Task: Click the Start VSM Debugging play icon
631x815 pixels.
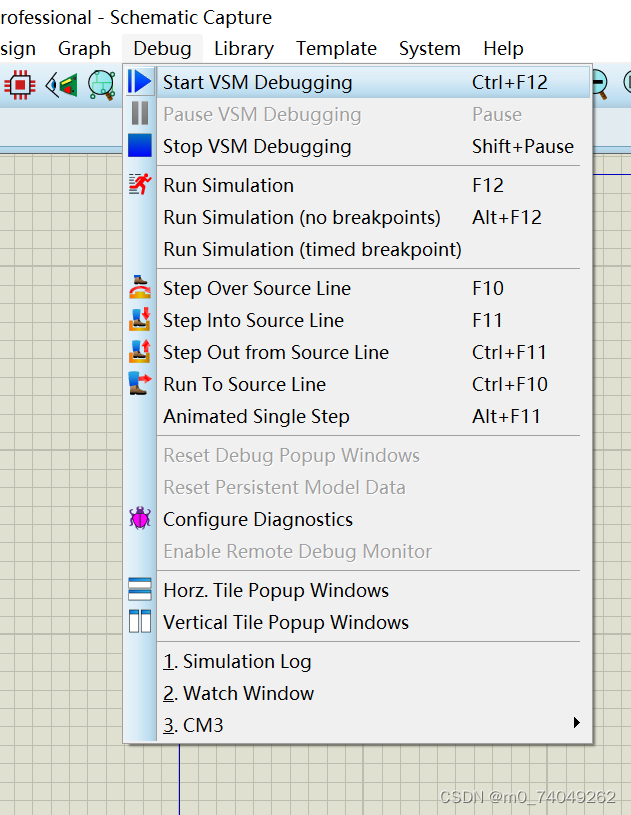Action: pos(139,82)
